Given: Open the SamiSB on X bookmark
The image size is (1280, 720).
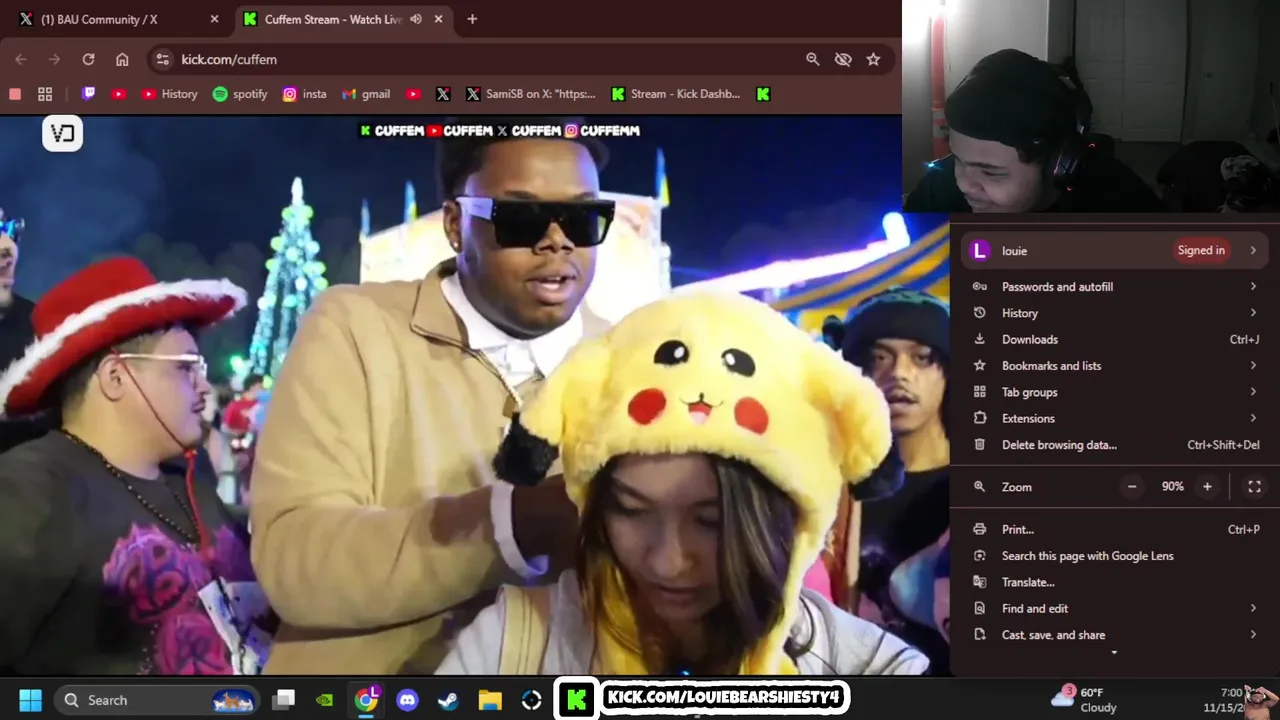Looking at the screenshot, I should pyautogui.click(x=530, y=94).
